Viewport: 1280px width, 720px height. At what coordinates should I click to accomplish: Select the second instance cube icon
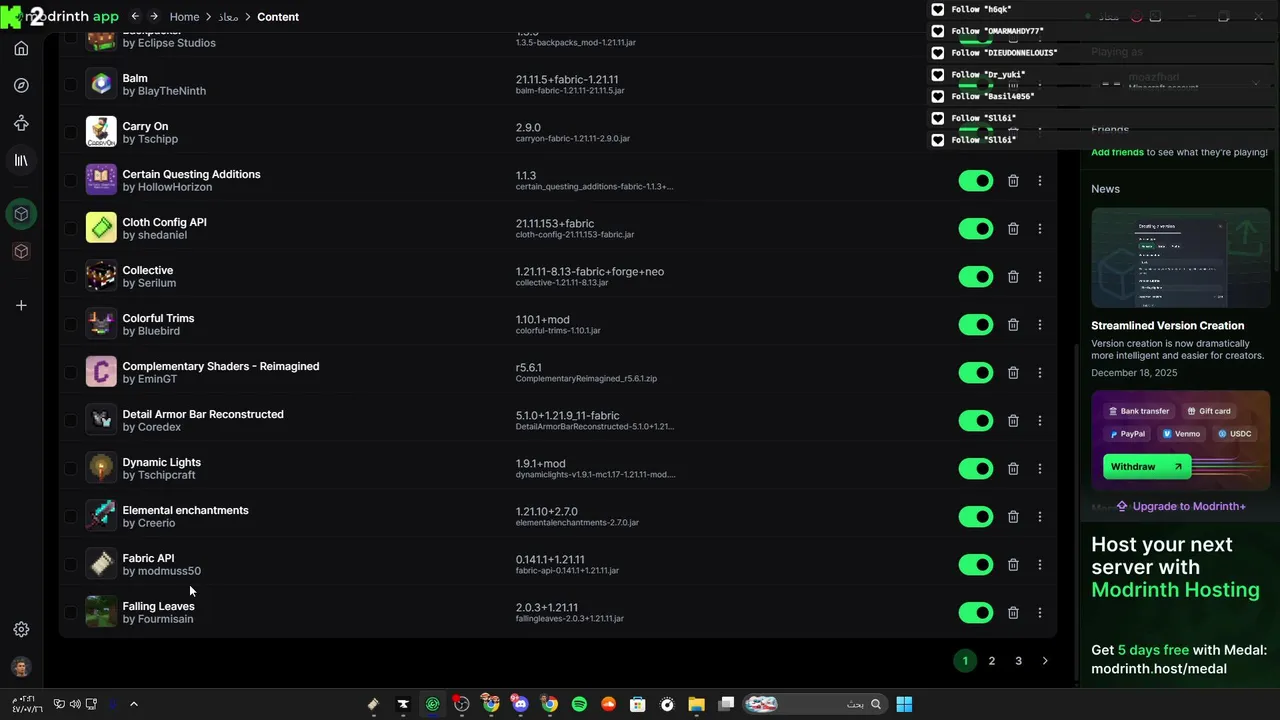pos(21,252)
